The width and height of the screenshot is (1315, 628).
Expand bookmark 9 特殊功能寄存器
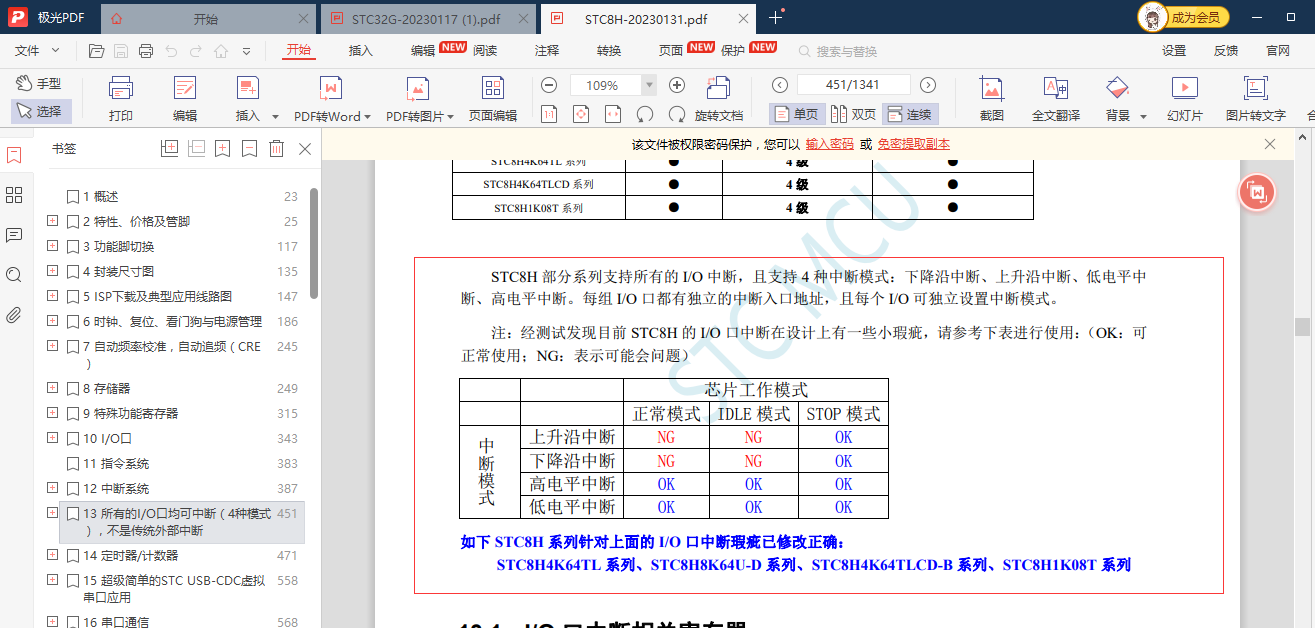pos(53,413)
